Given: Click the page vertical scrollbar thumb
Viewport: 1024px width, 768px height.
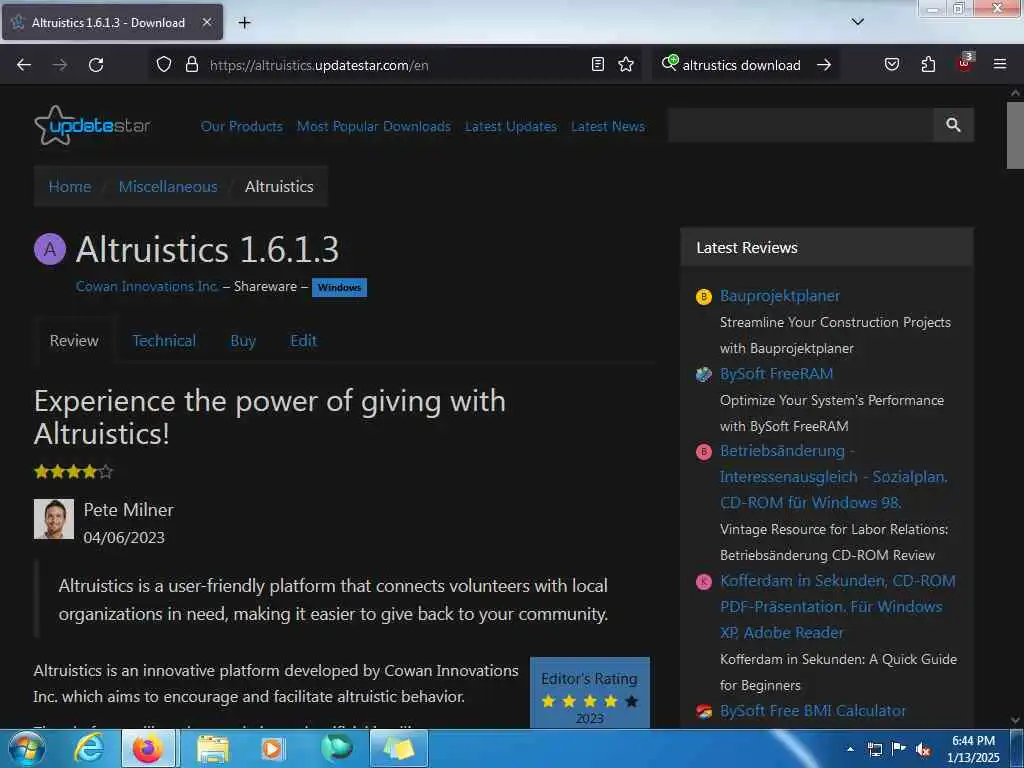Looking at the screenshot, I should [1015, 135].
